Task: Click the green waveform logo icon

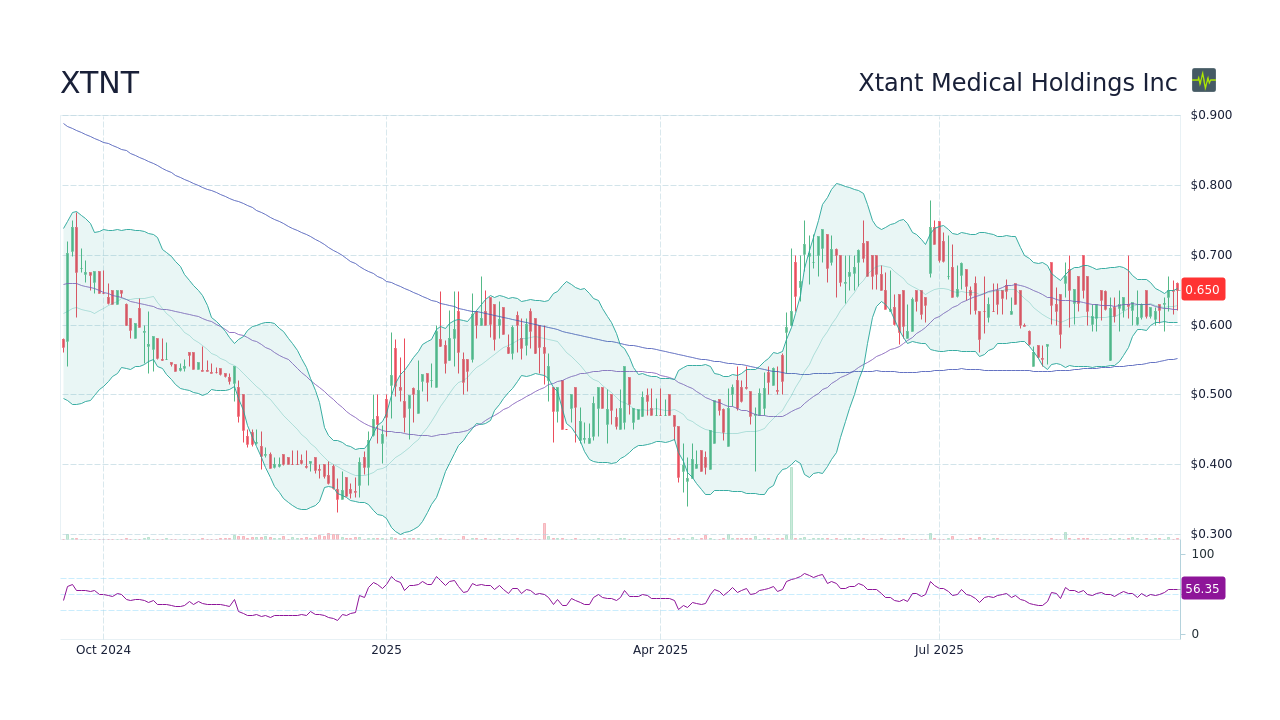Action: [x=1203, y=81]
